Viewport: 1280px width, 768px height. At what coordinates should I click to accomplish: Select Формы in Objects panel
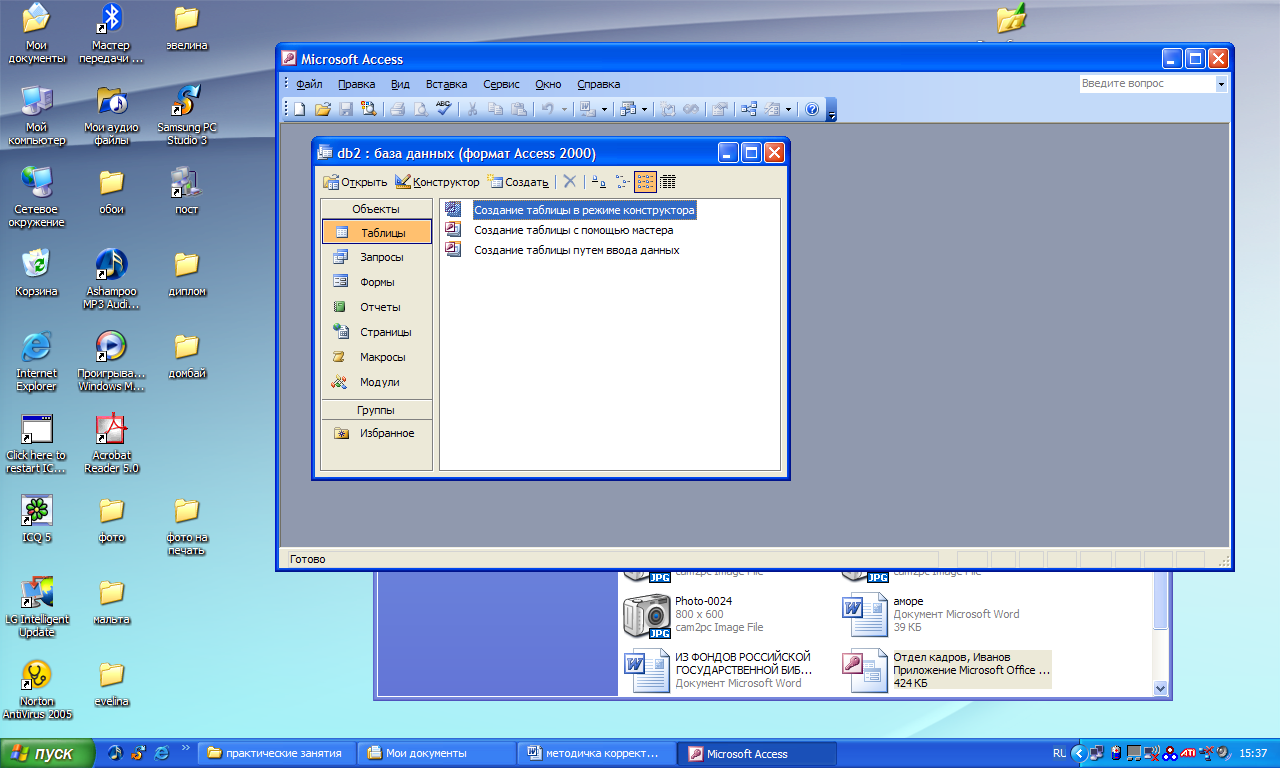tap(377, 282)
